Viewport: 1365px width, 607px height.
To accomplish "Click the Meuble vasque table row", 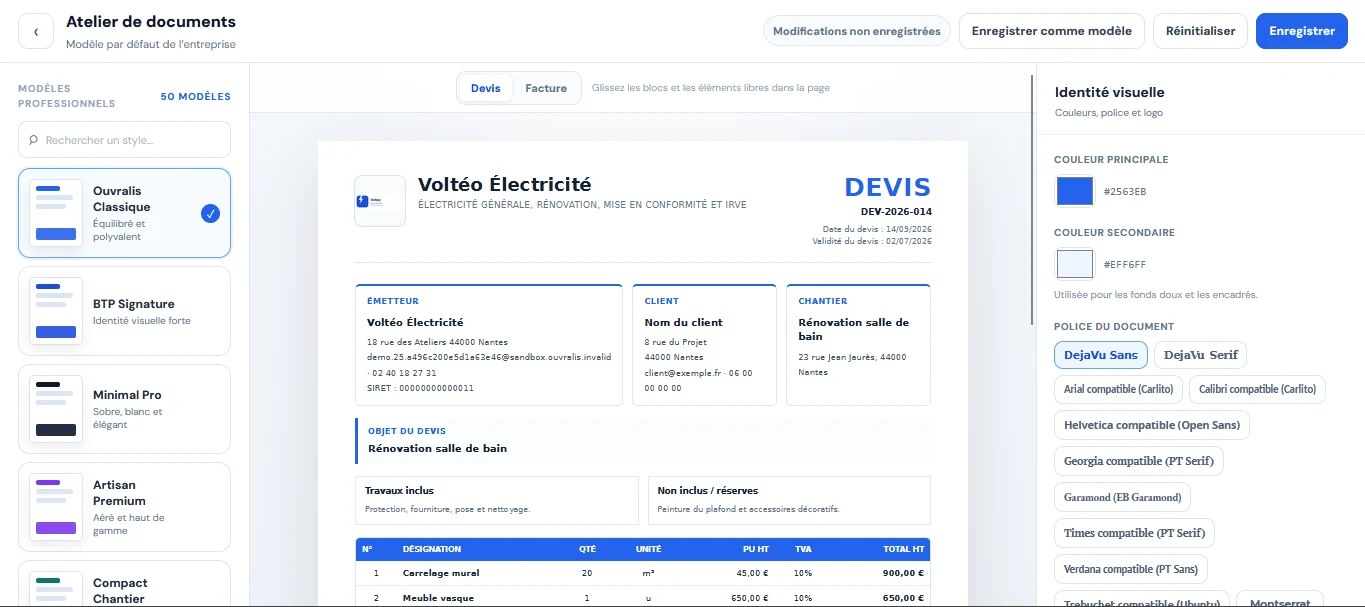I will (643, 597).
